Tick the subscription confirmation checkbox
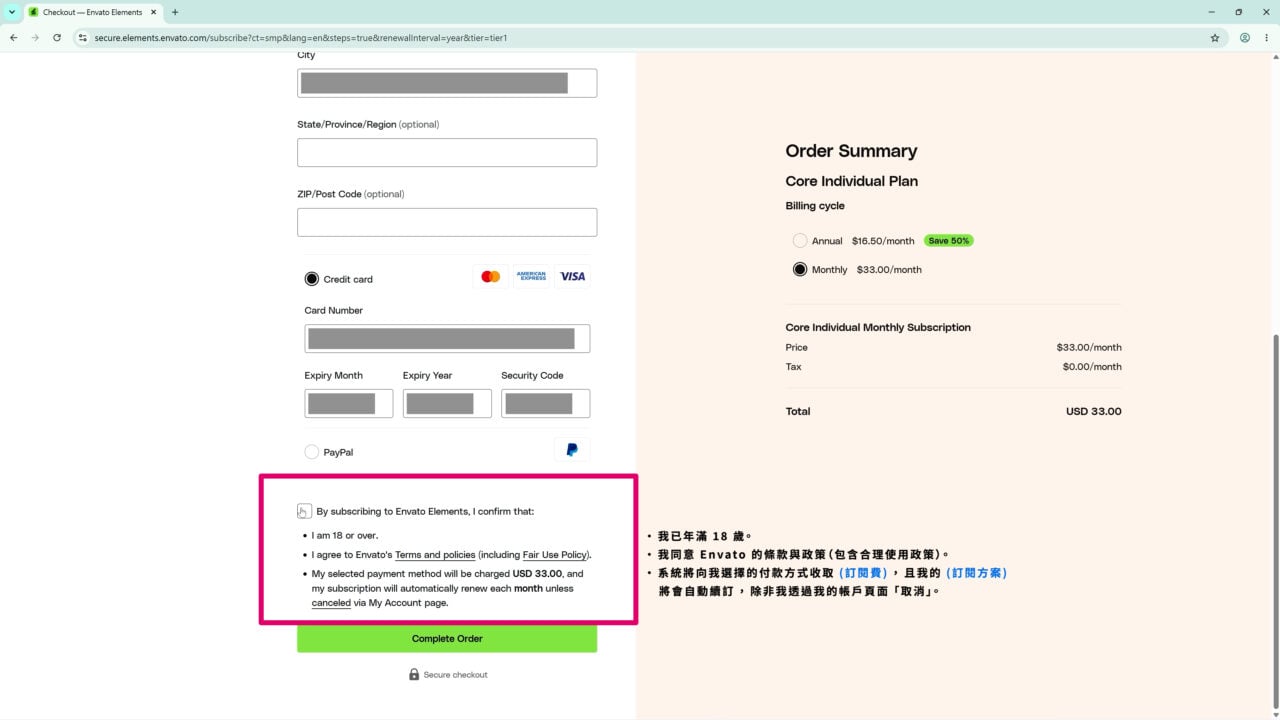This screenshot has height=720, width=1280. click(304, 511)
